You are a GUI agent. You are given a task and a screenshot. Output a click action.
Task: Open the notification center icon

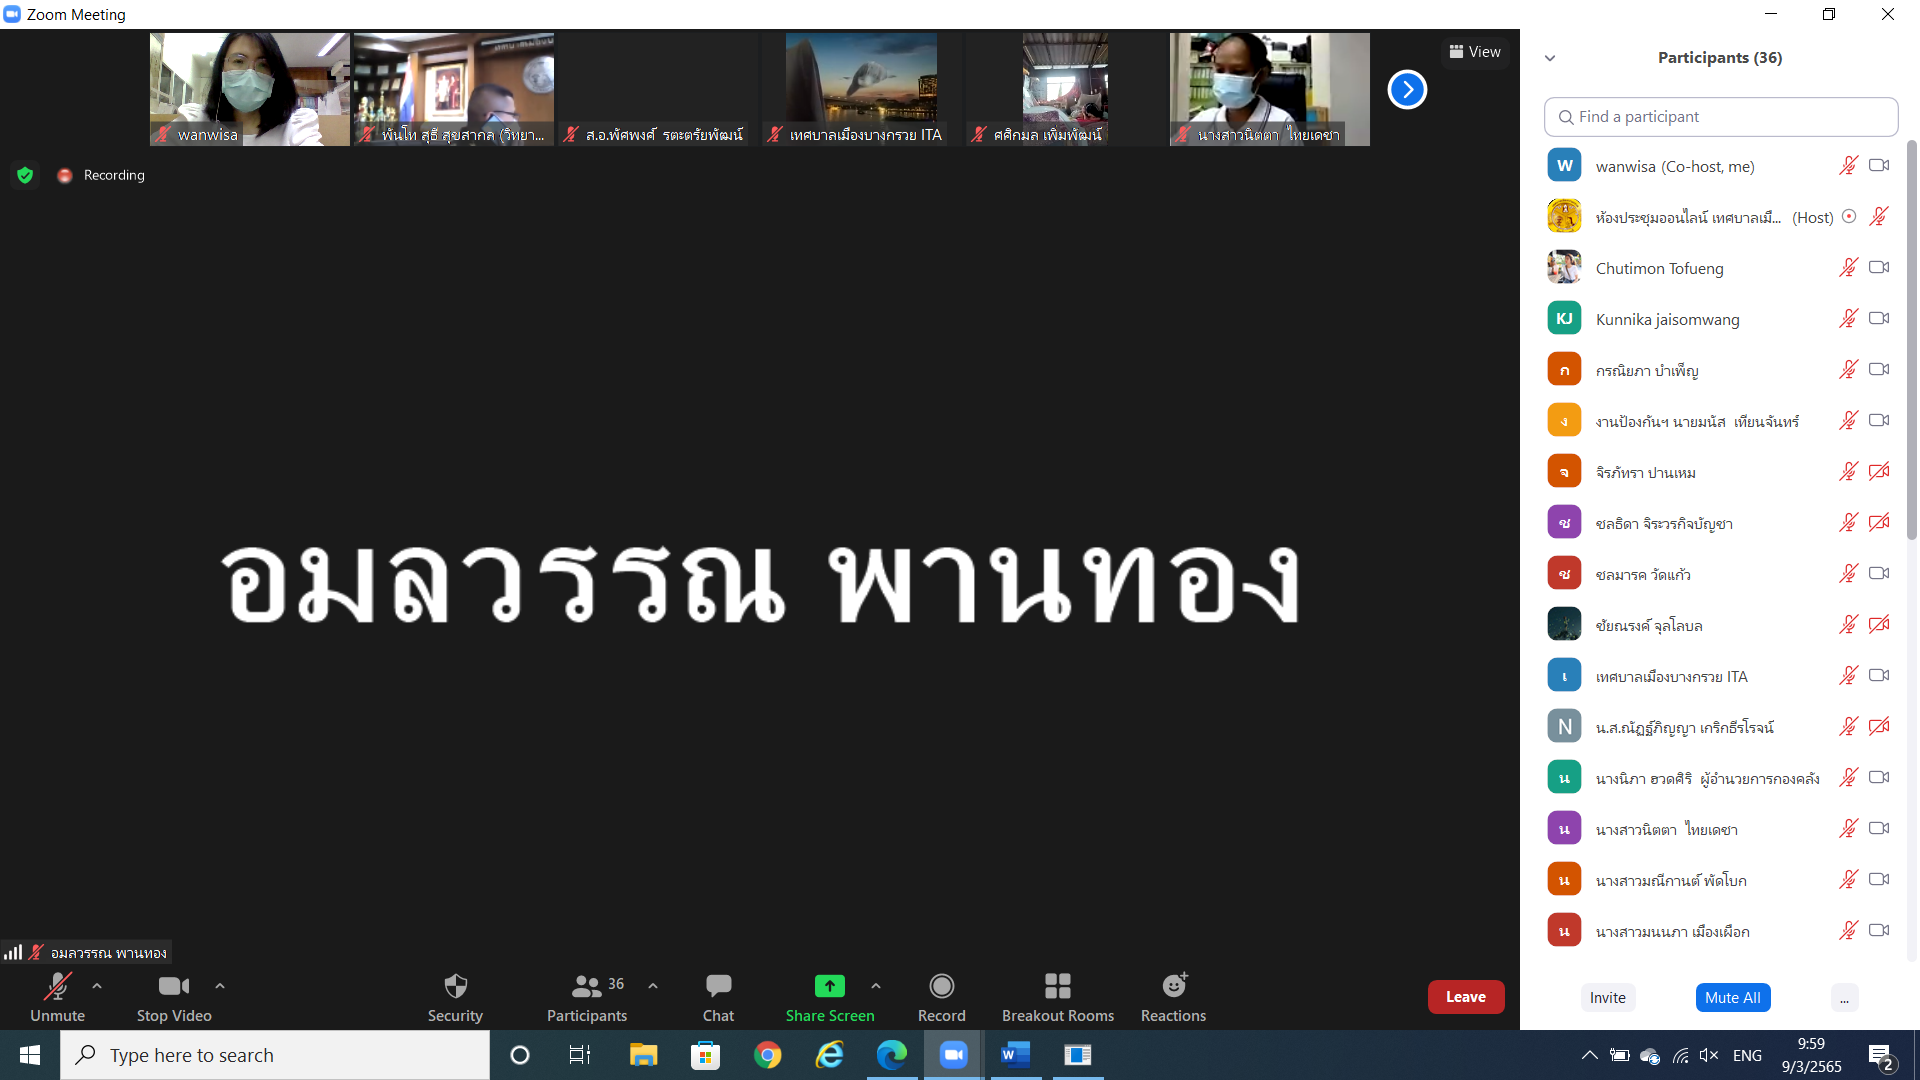1881,1056
